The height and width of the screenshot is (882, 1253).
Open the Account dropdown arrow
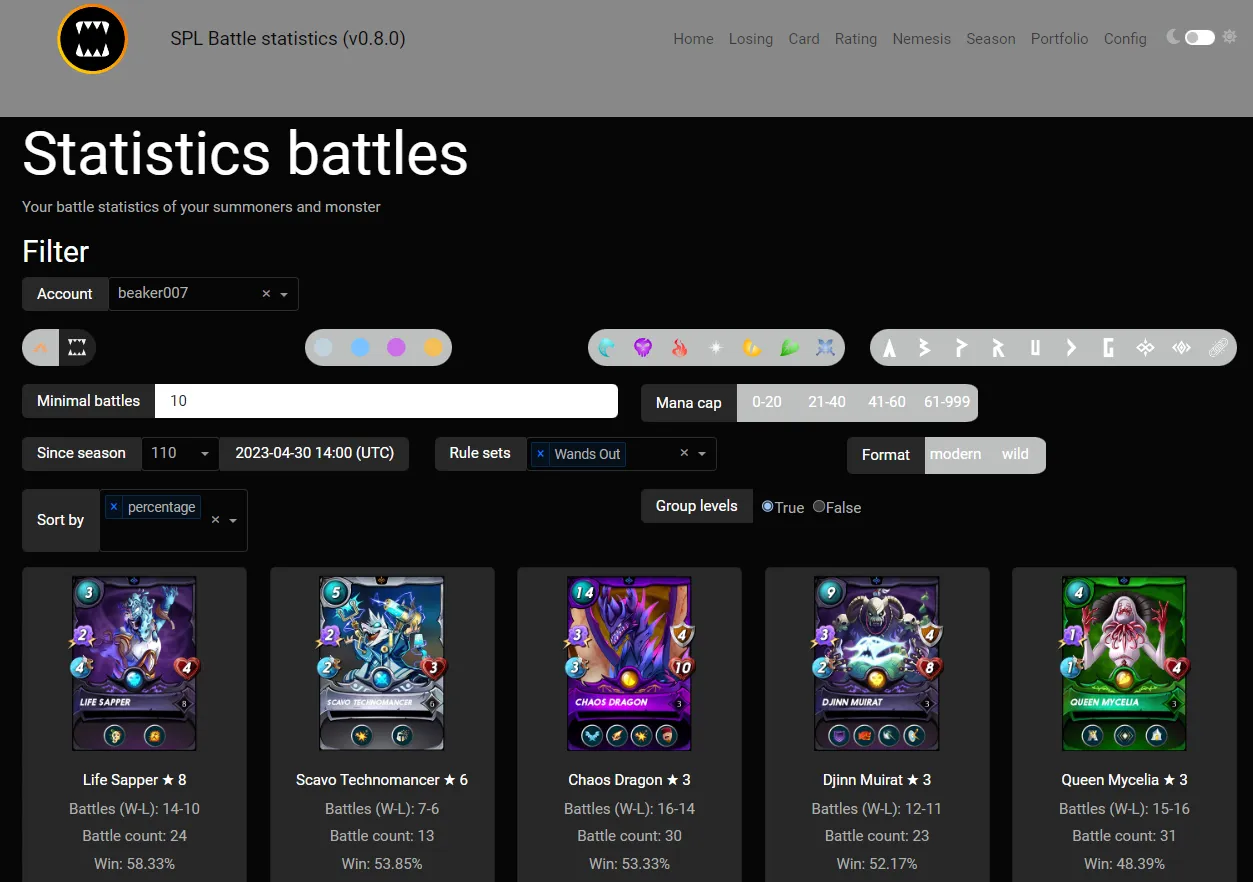click(284, 294)
